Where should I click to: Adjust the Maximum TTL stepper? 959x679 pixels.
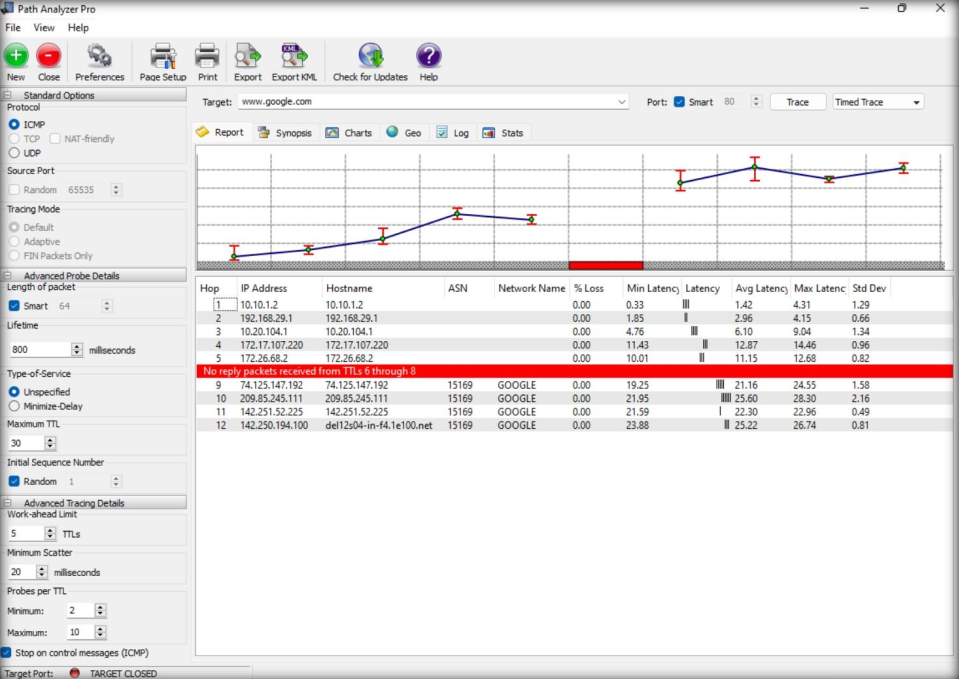coord(50,443)
